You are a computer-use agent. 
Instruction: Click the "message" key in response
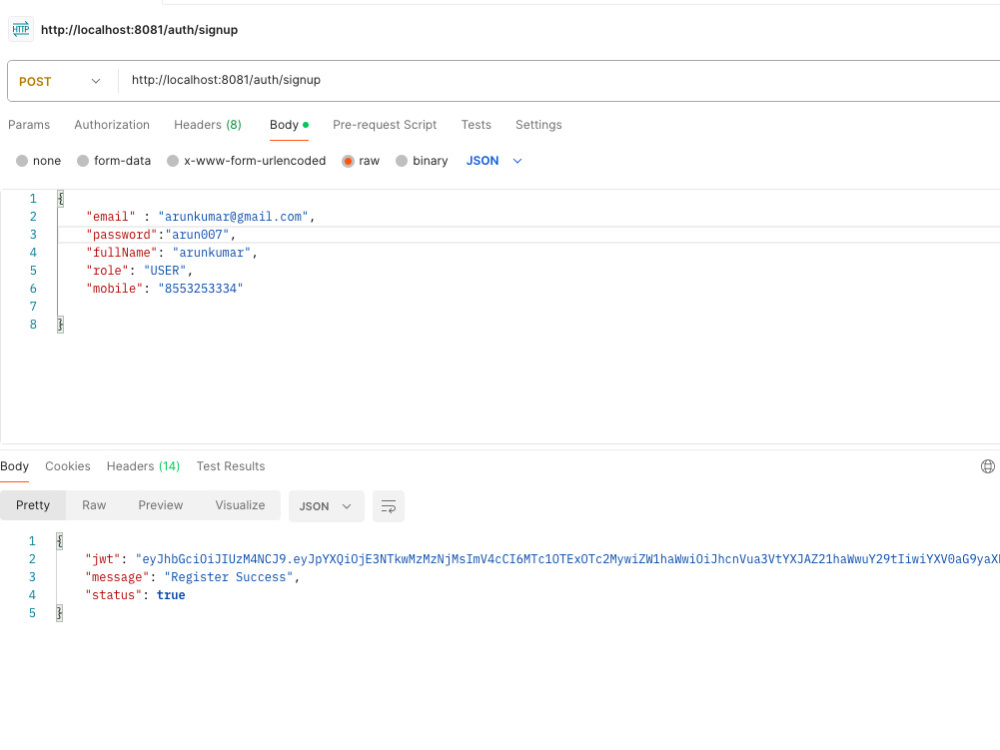click(117, 577)
